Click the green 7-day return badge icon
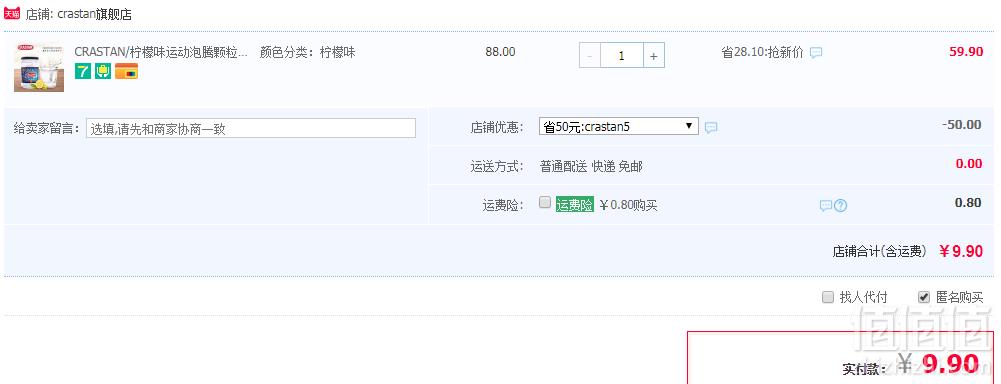 tap(83, 71)
